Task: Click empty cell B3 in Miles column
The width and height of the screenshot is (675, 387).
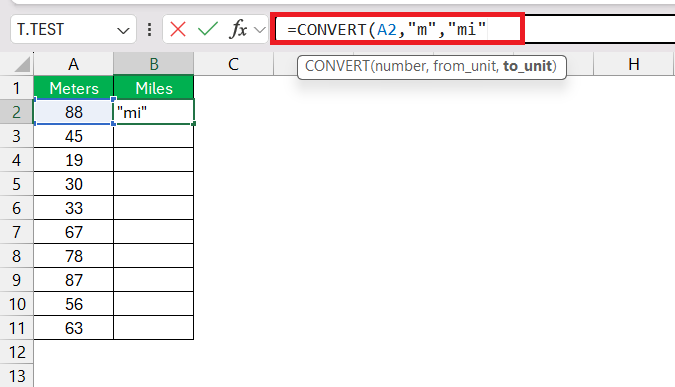Action: [x=154, y=136]
